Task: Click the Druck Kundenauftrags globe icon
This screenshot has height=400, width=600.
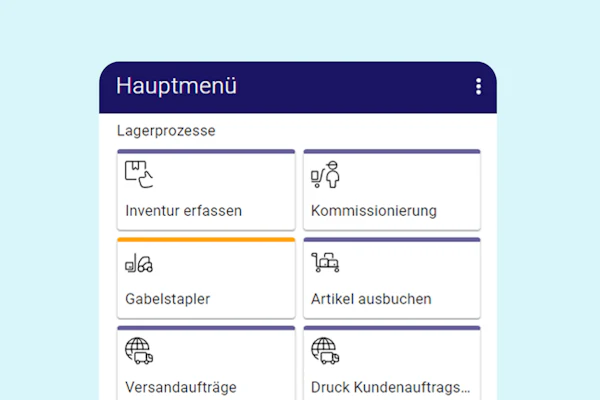Action: [x=325, y=351]
